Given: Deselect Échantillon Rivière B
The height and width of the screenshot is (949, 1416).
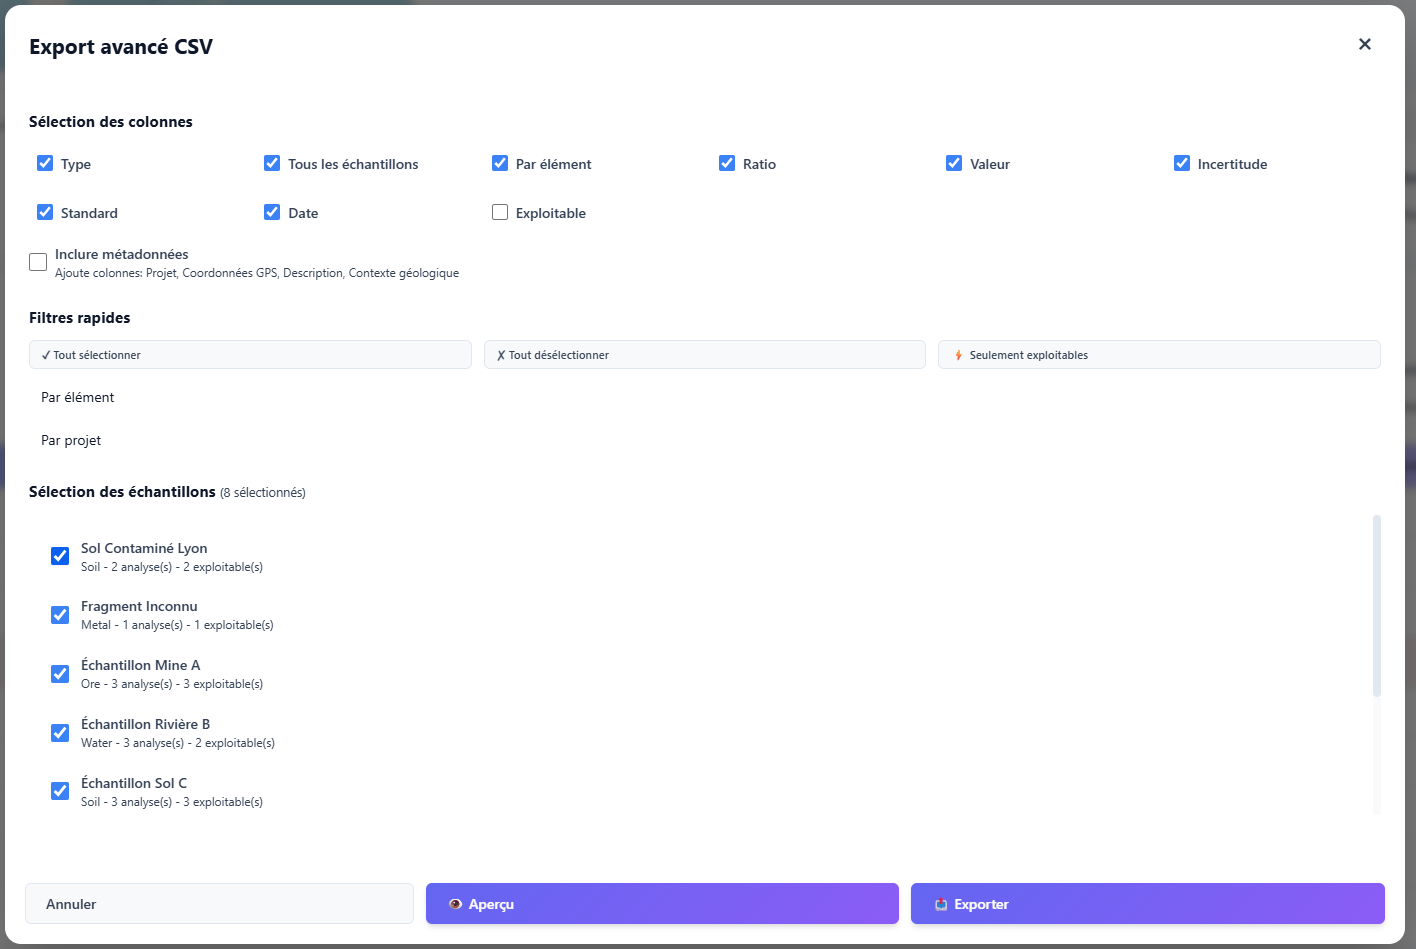Looking at the screenshot, I should tap(59, 732).
